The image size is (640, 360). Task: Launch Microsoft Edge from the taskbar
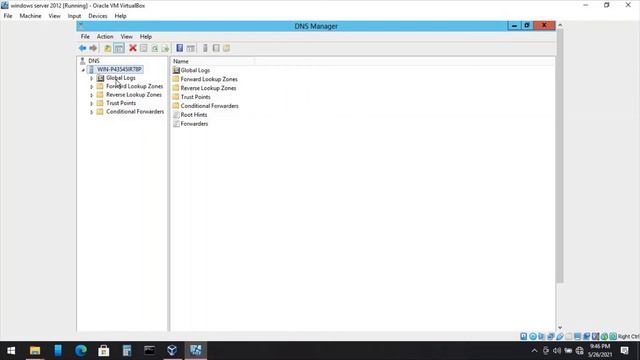point(81,350)
